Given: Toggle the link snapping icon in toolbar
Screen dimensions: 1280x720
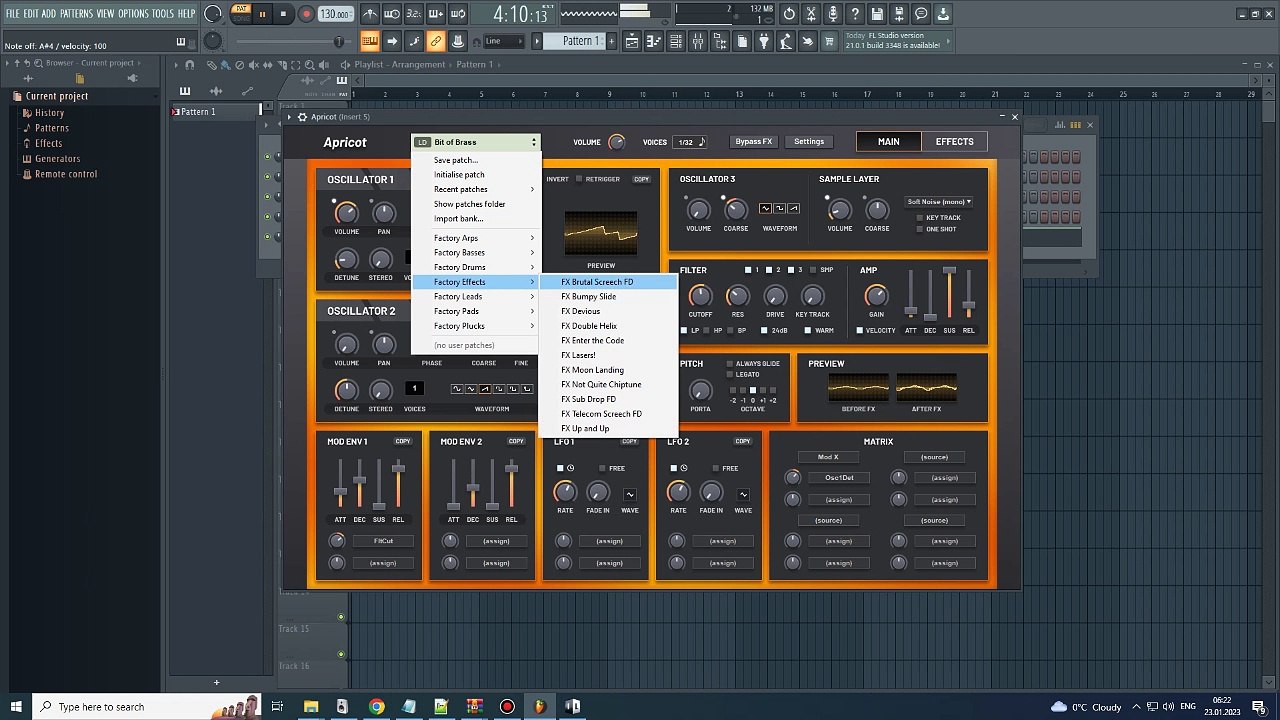Looking at the screenshot, I should [x=436, y=41].
